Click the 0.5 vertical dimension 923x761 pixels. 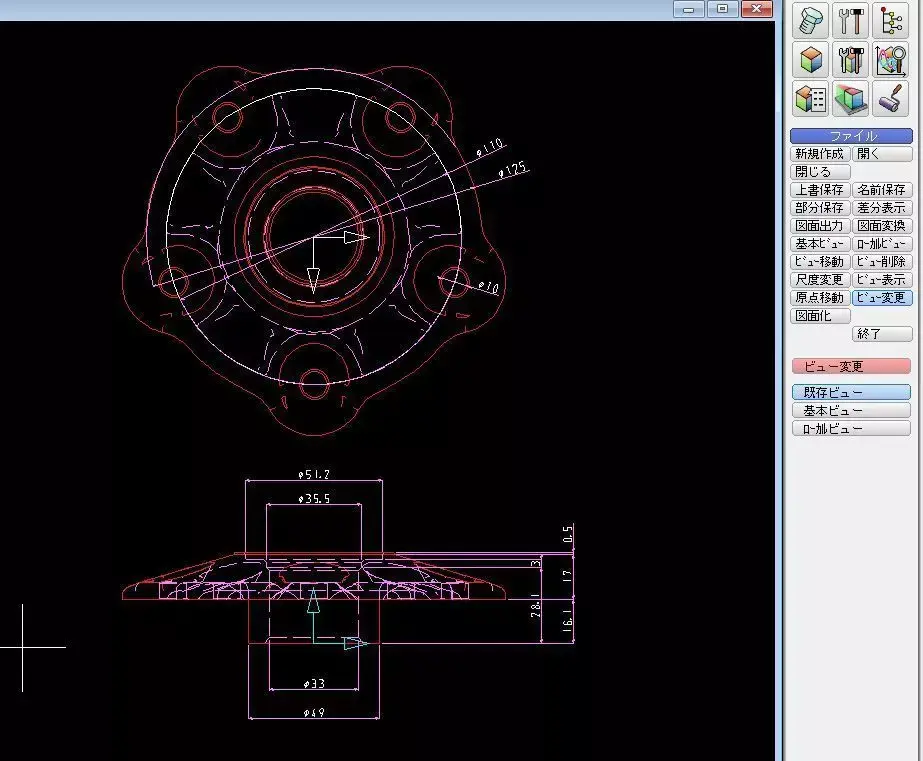(567, 534)
